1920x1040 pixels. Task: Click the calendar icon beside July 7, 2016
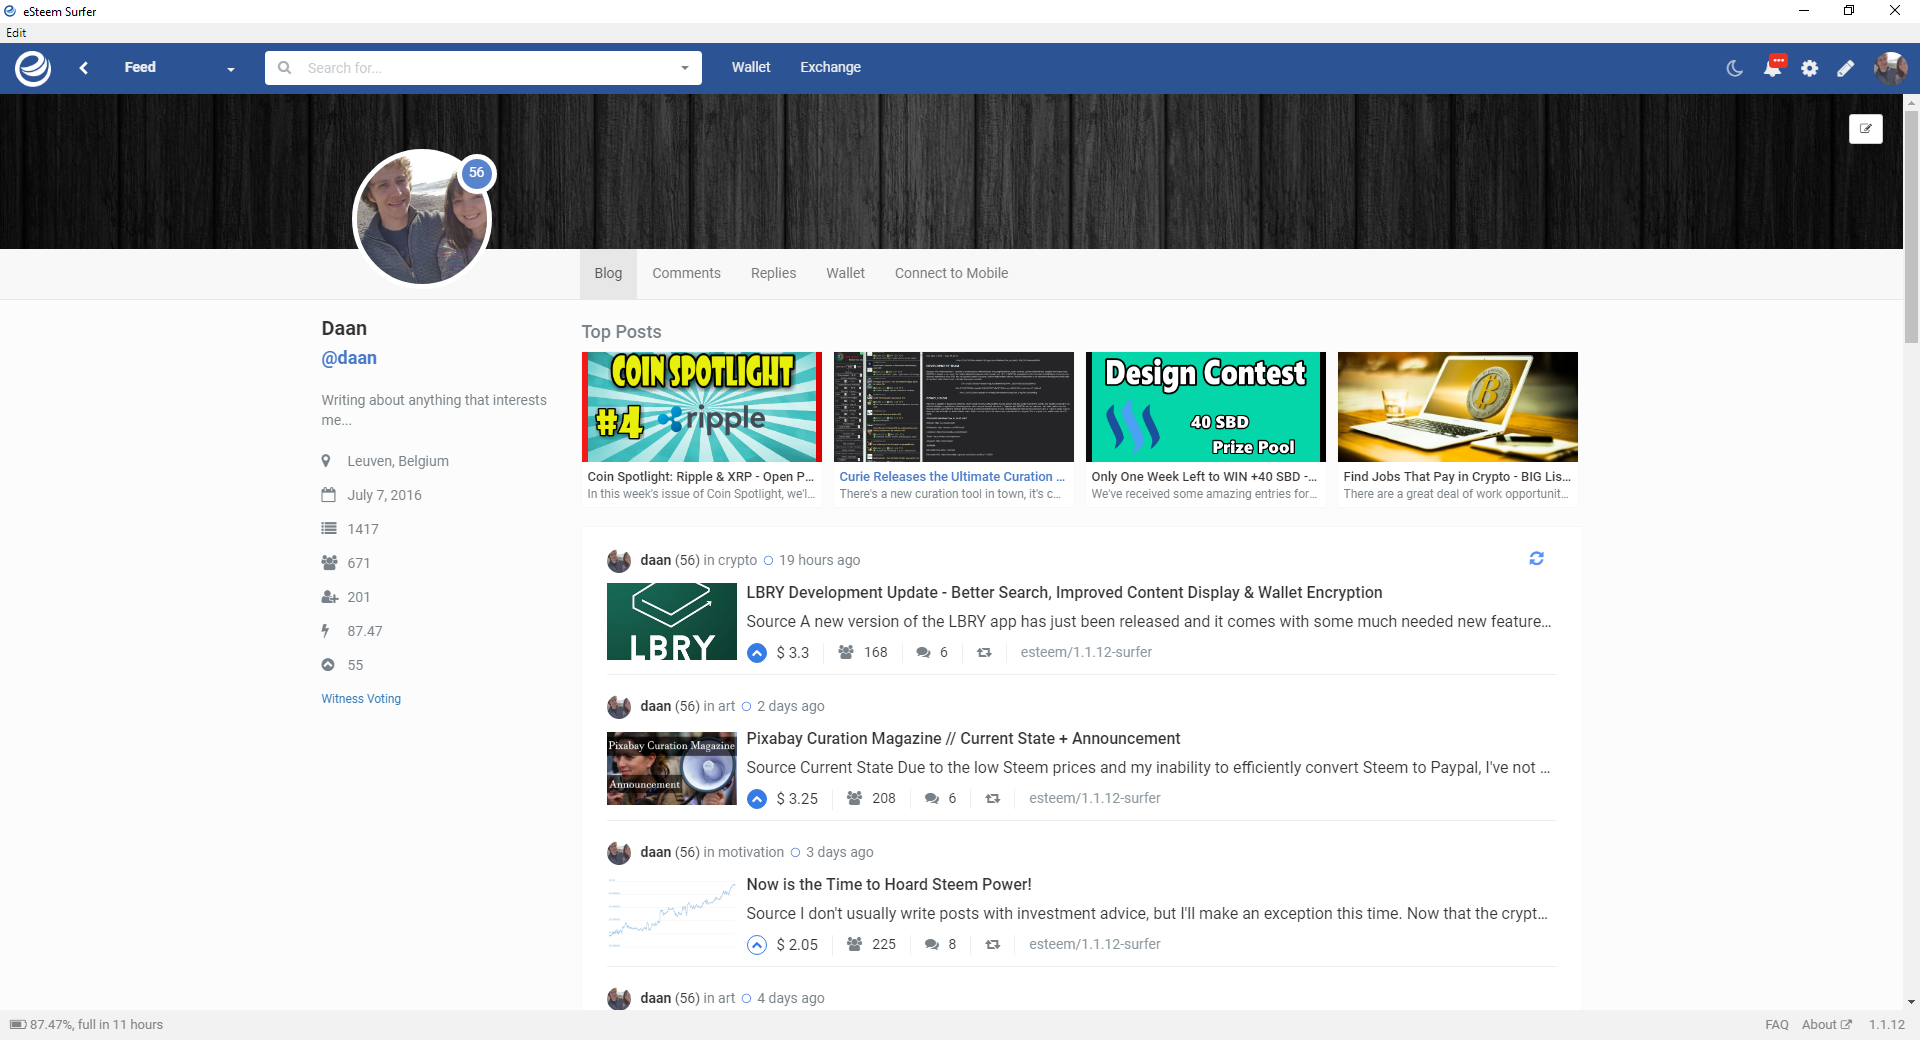tap(328, 495)
